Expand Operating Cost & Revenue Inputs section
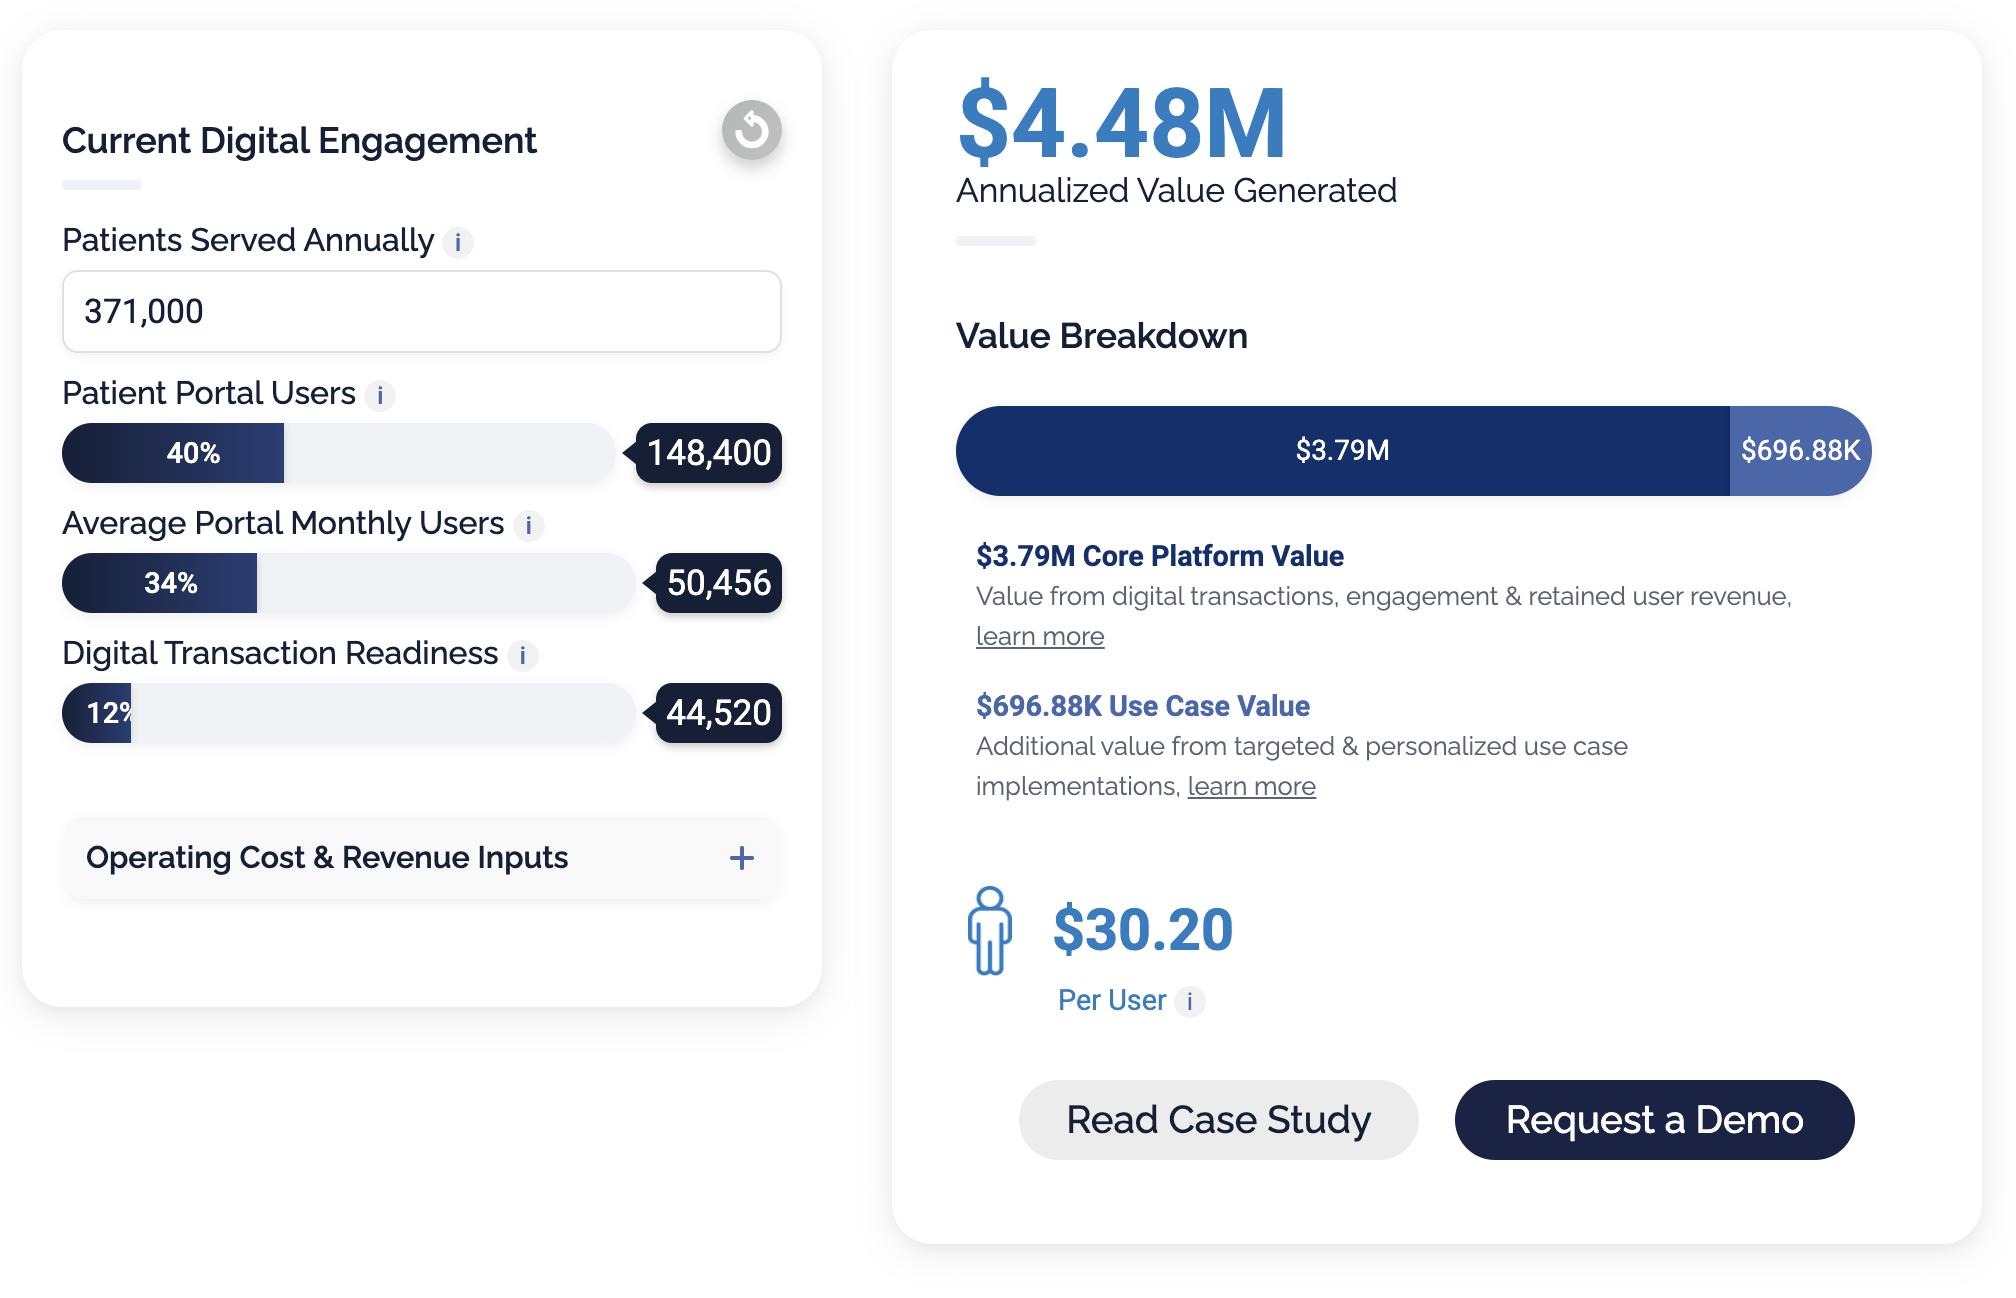The width and height of the screenshot is (2016, 1298). click(x=741, y=858)
